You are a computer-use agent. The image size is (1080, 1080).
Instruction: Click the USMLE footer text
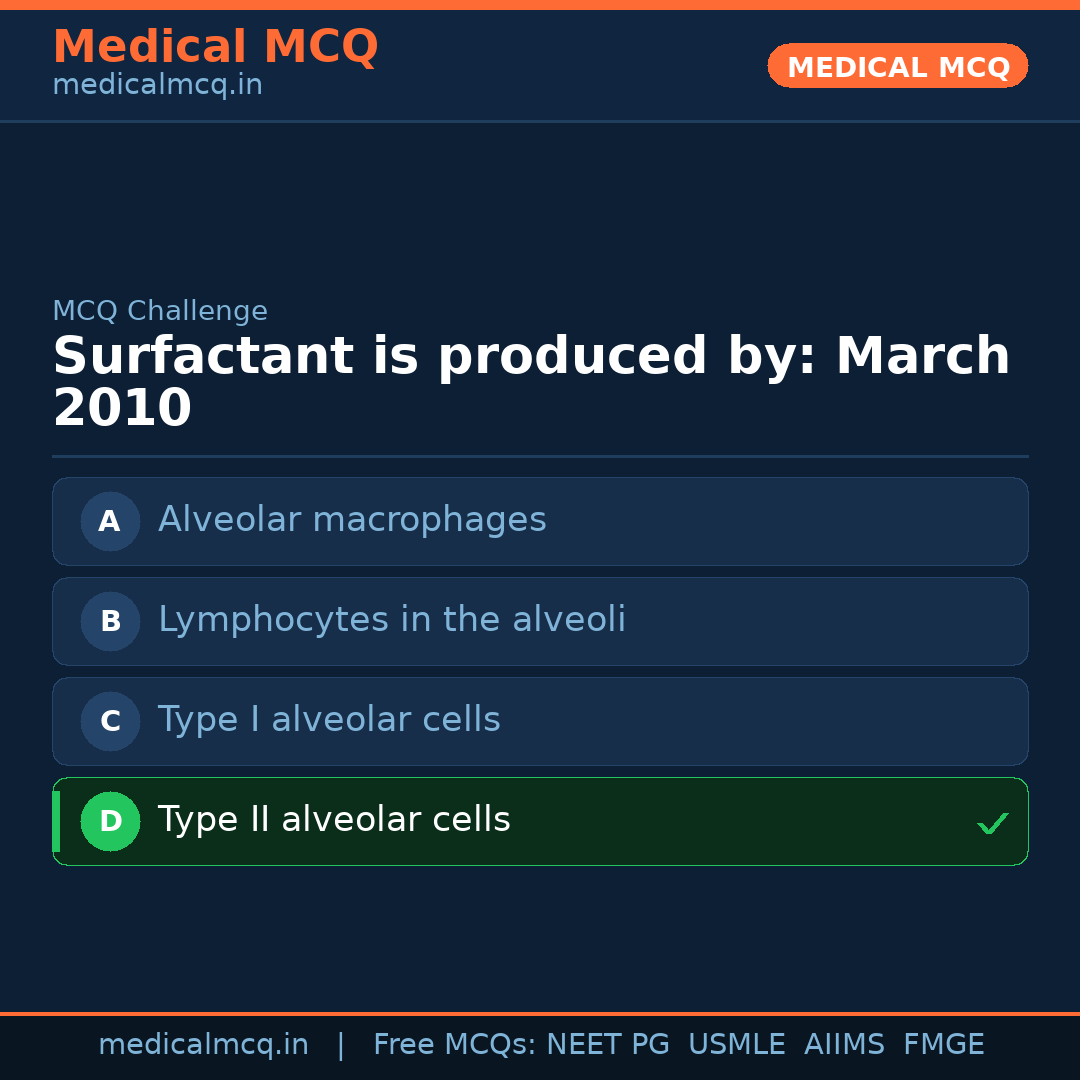[737, 1044]
